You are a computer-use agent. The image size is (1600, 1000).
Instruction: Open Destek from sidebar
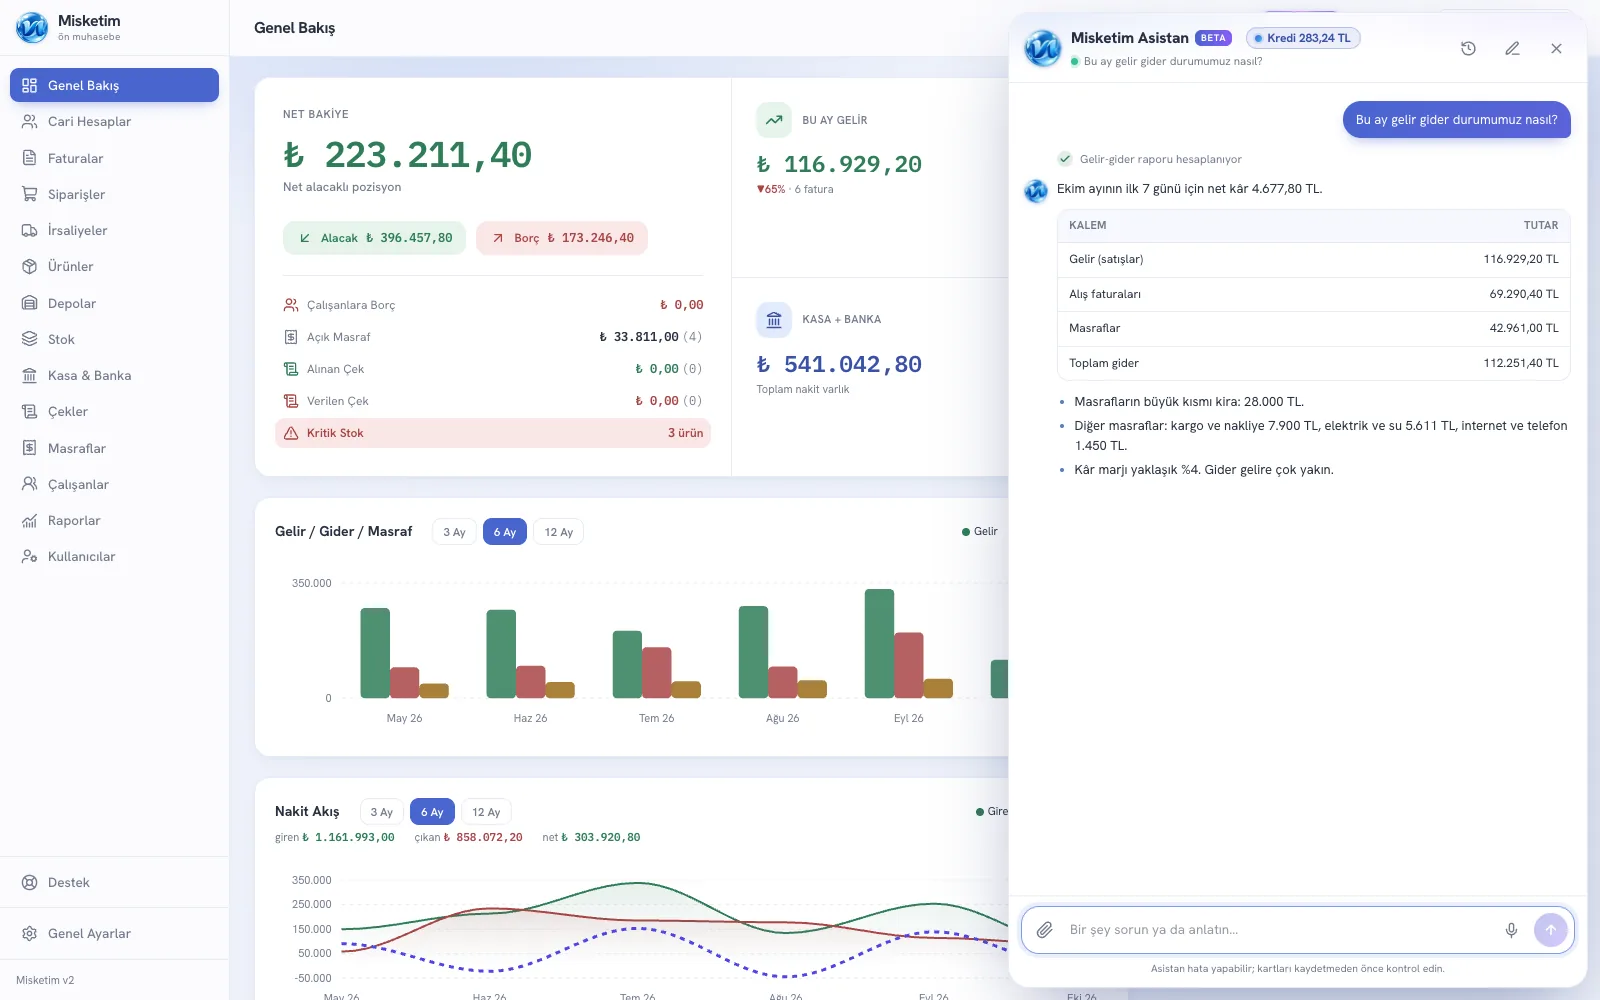pyautogui.click(x=114, y=882)
